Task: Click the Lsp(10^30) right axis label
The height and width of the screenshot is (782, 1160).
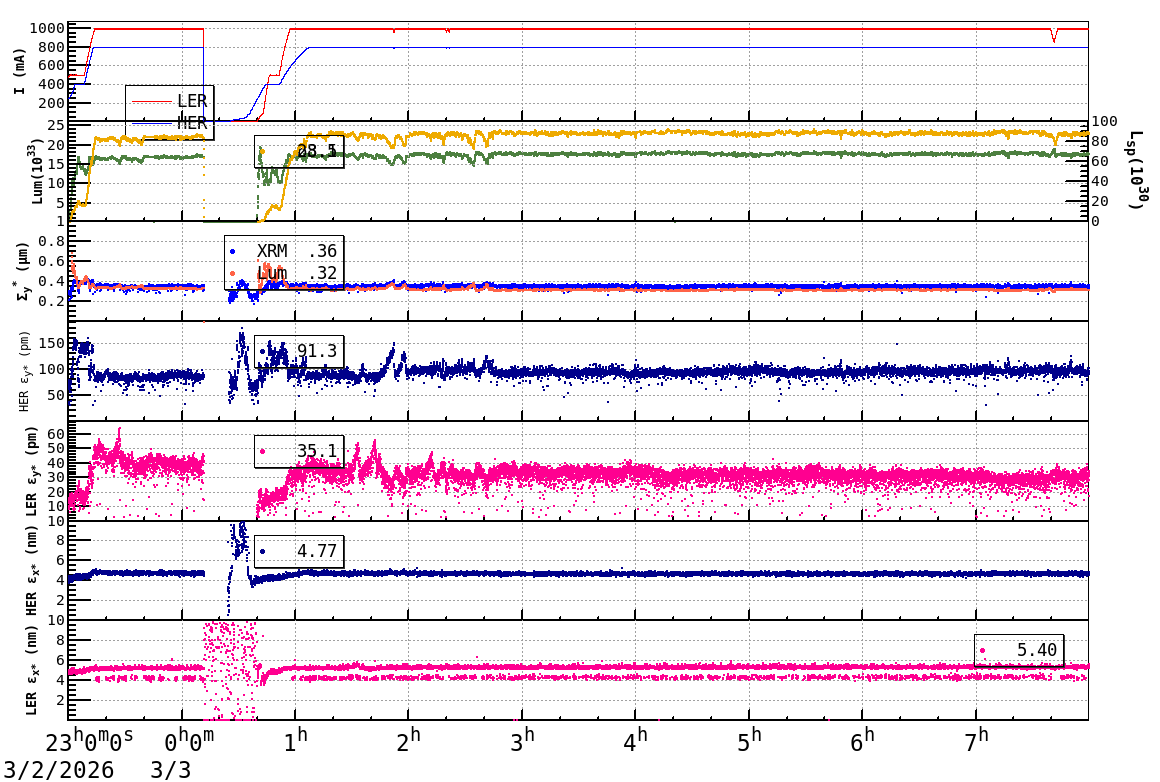Action: tap(1138, 170)
